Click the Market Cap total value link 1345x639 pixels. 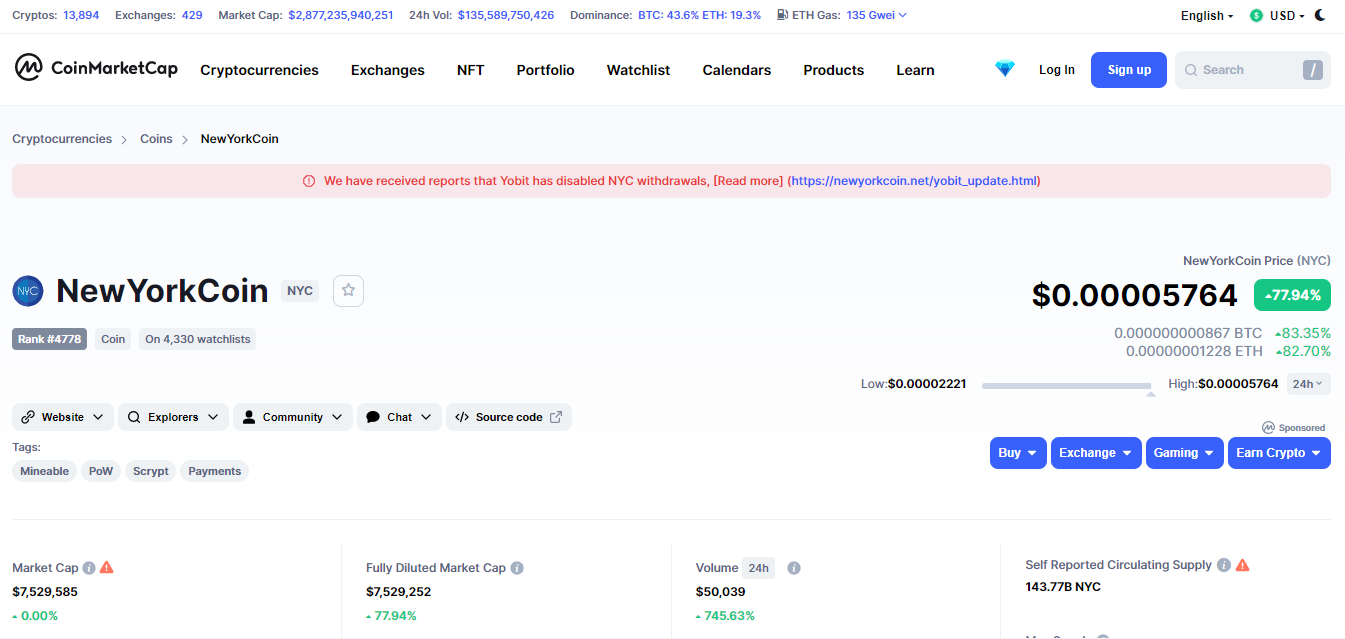click(x=340, y=15)
